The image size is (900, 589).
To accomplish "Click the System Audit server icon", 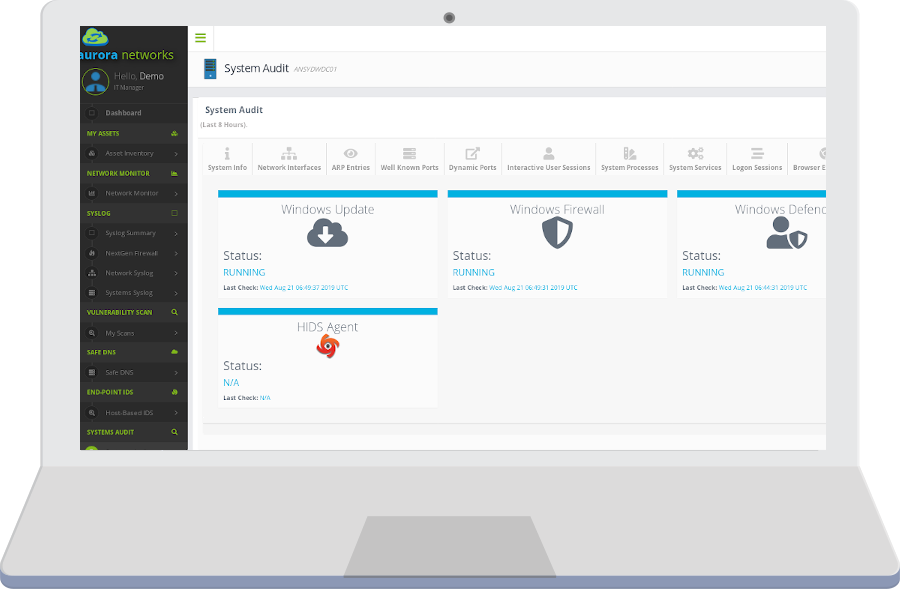I will [x=210, y=68].
